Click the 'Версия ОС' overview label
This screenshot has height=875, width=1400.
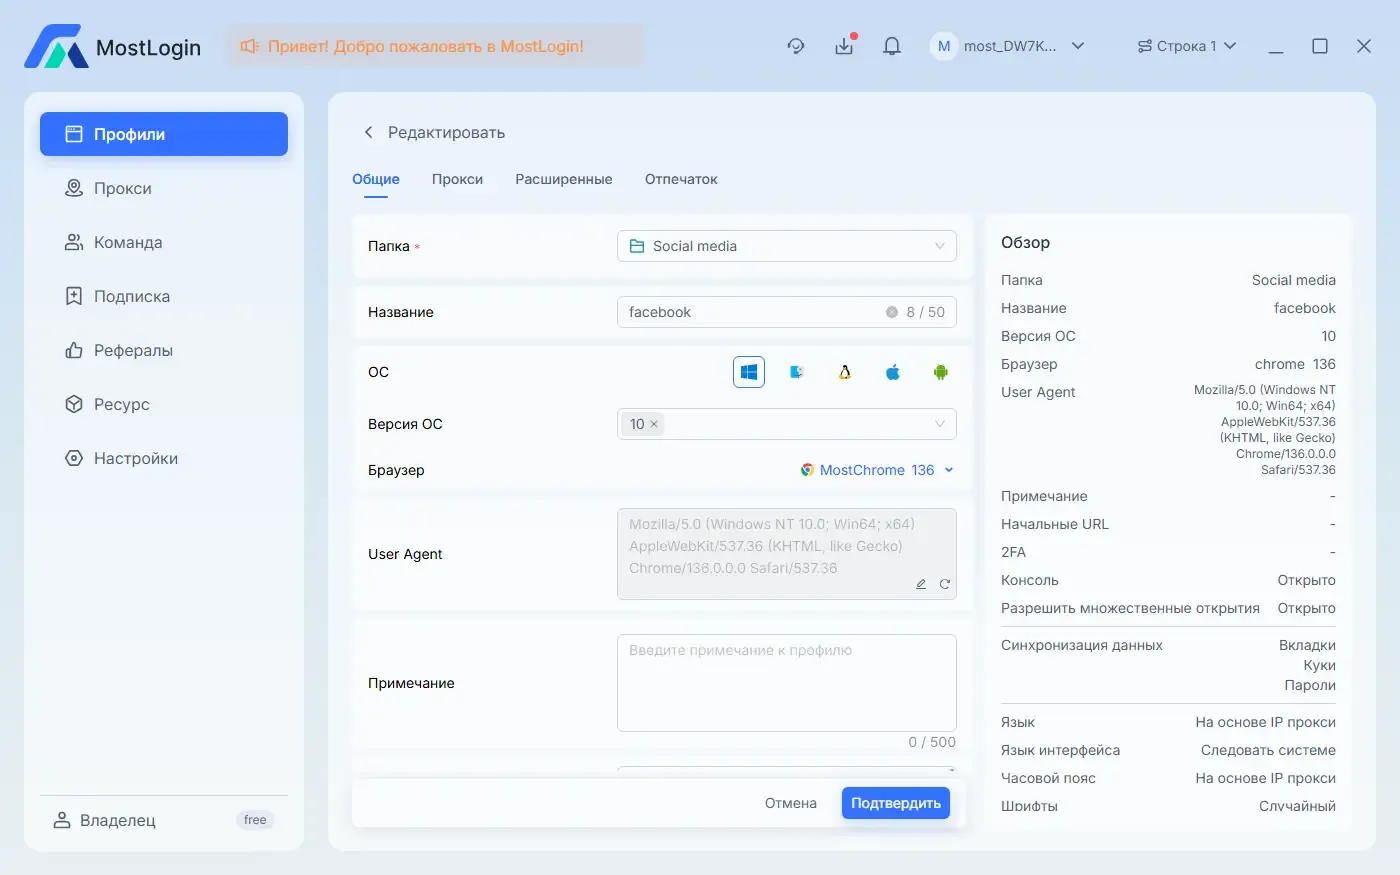[1038, 336]
